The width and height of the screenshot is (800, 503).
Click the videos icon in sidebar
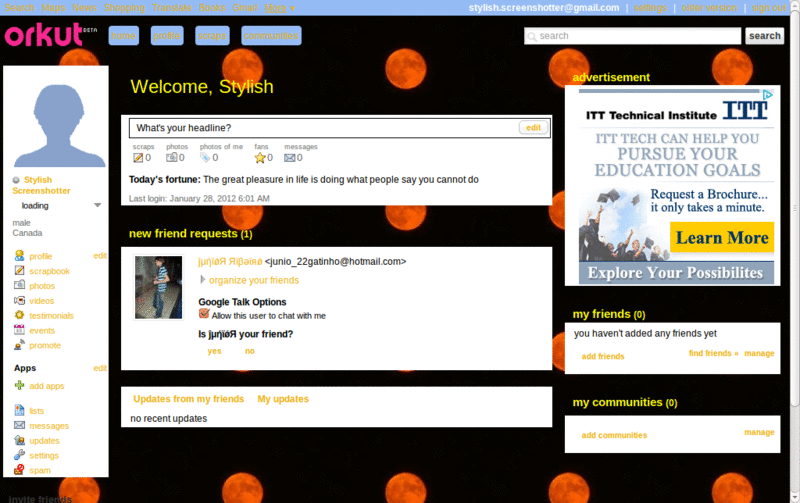19,300
